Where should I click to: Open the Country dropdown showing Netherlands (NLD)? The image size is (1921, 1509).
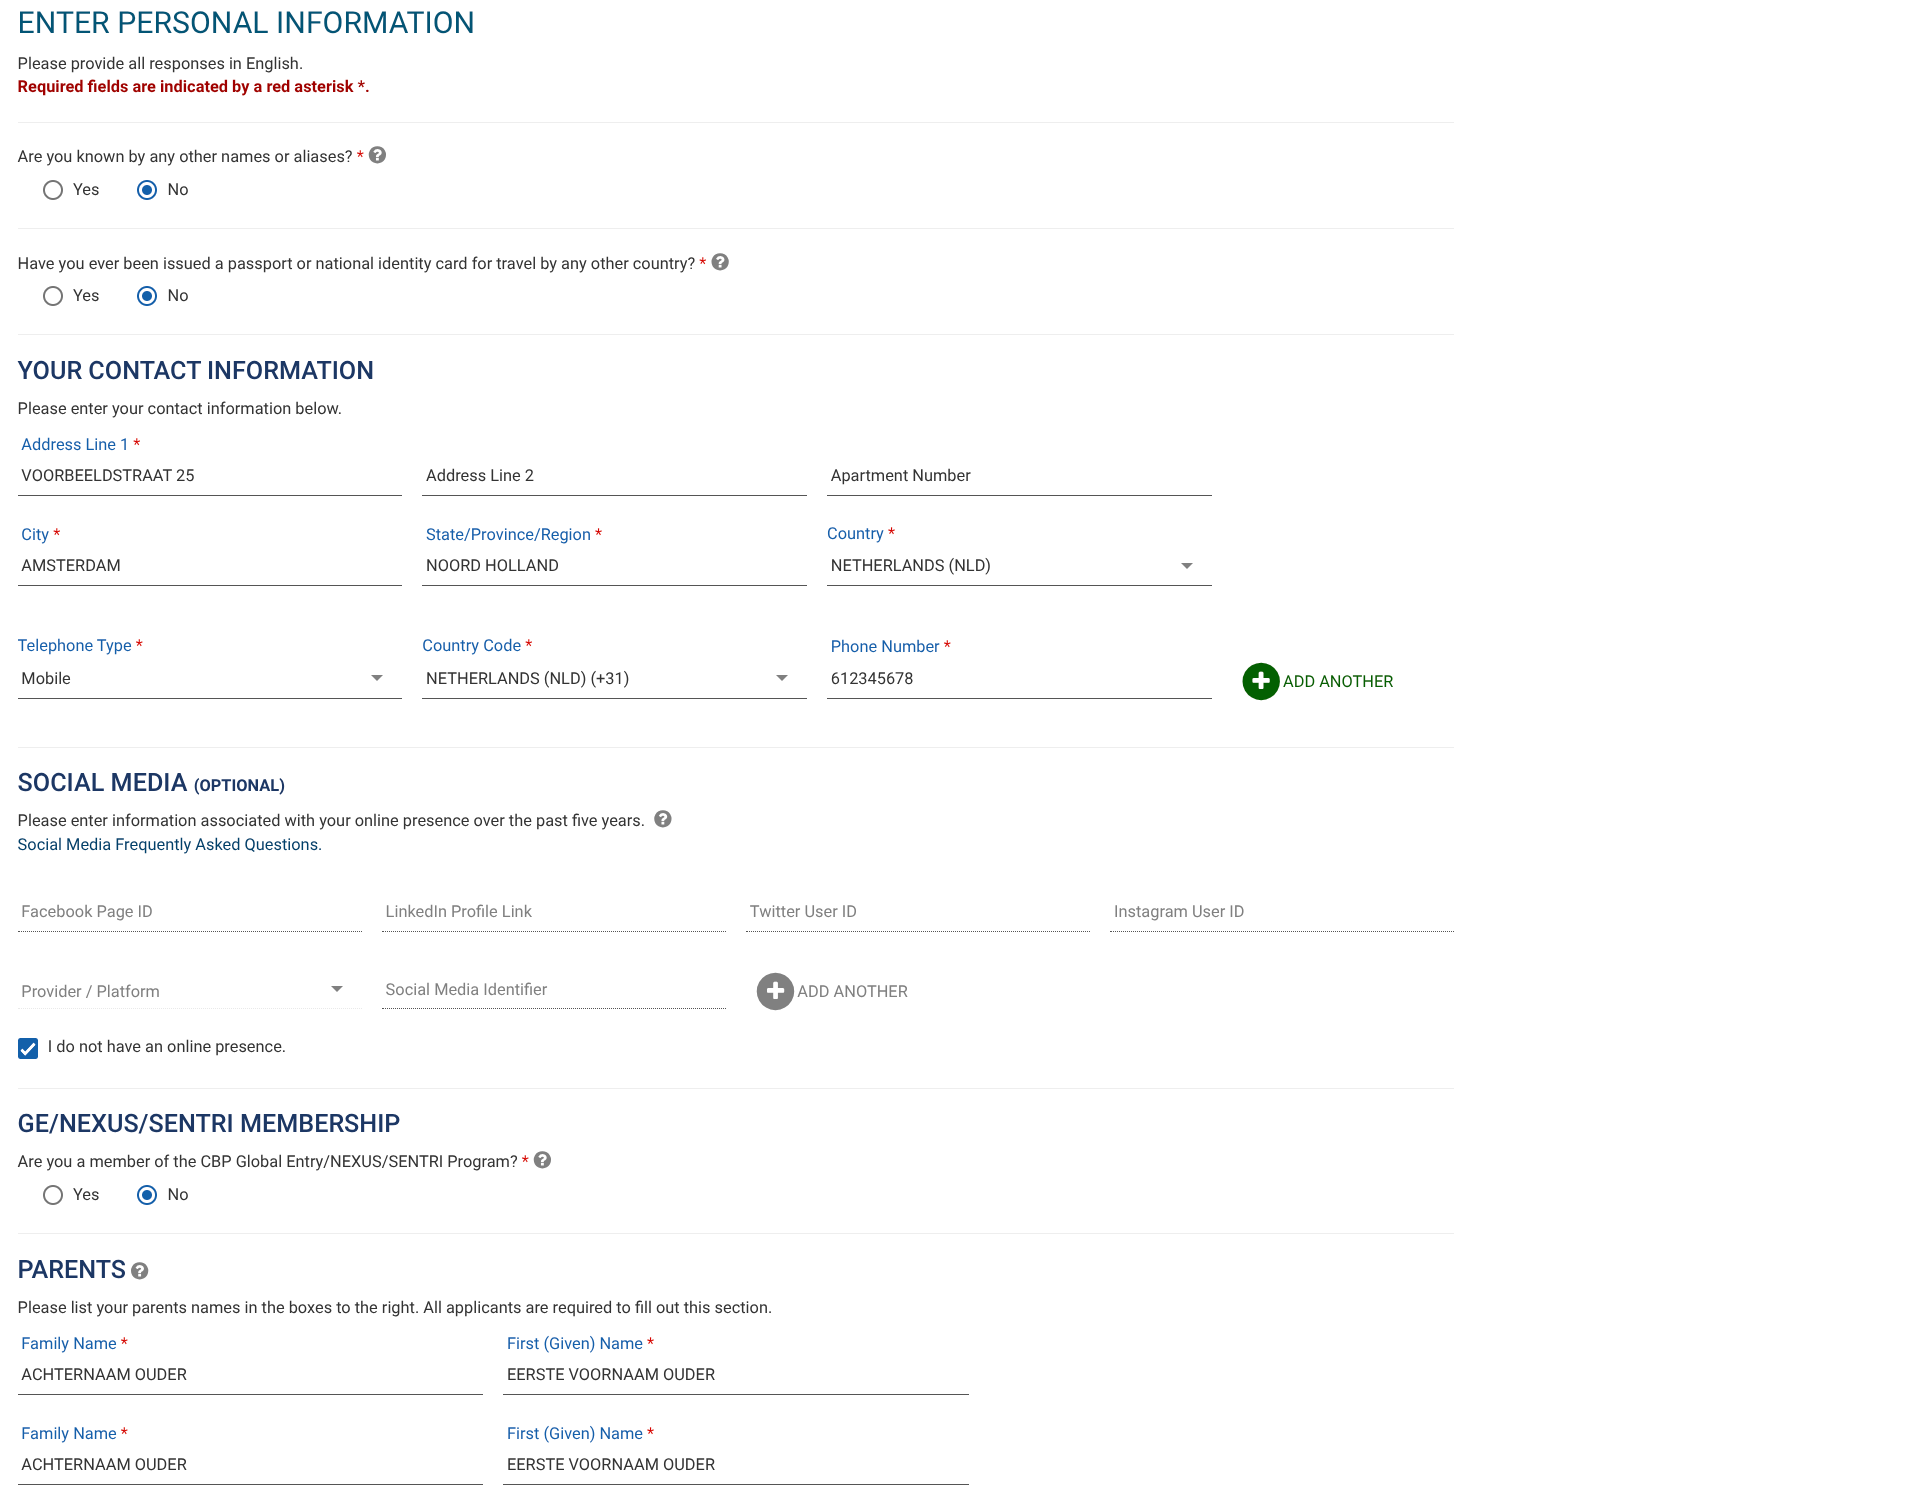(1018, 566)
